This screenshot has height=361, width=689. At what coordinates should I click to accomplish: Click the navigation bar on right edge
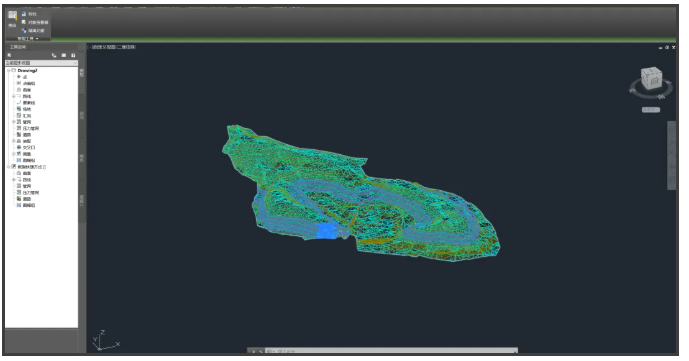point(671,155)
